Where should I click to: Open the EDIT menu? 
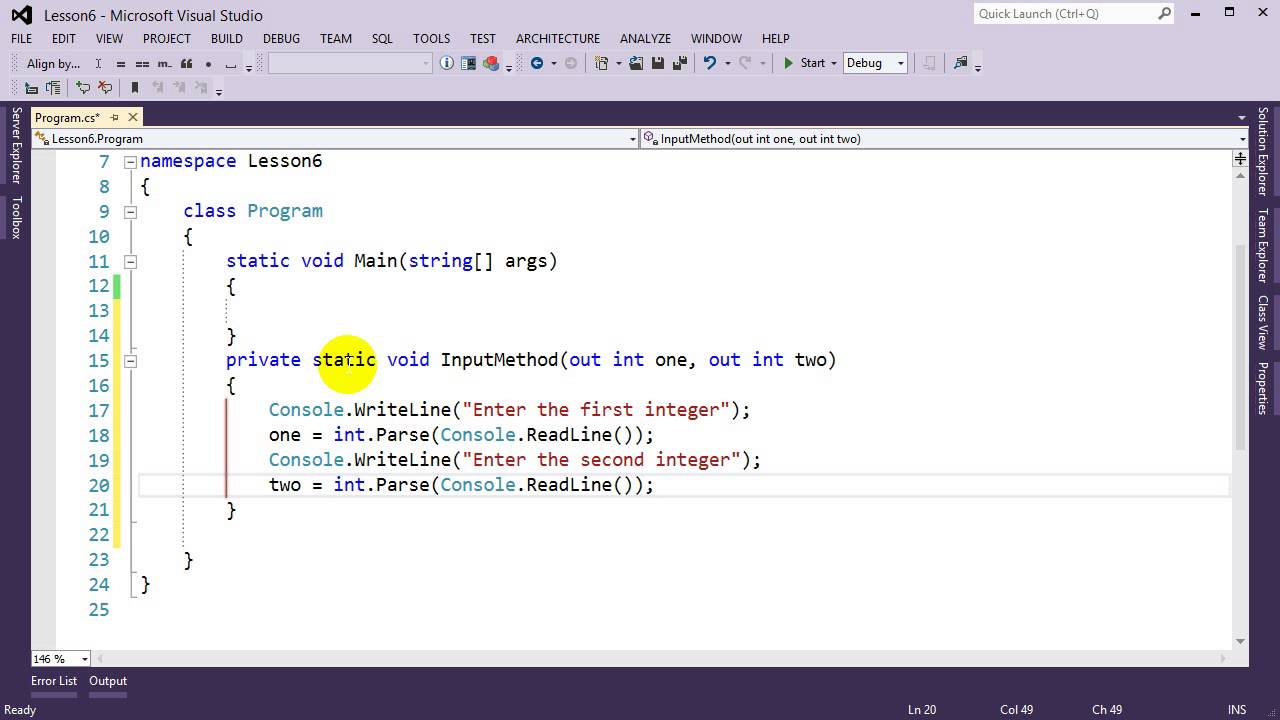64,38
